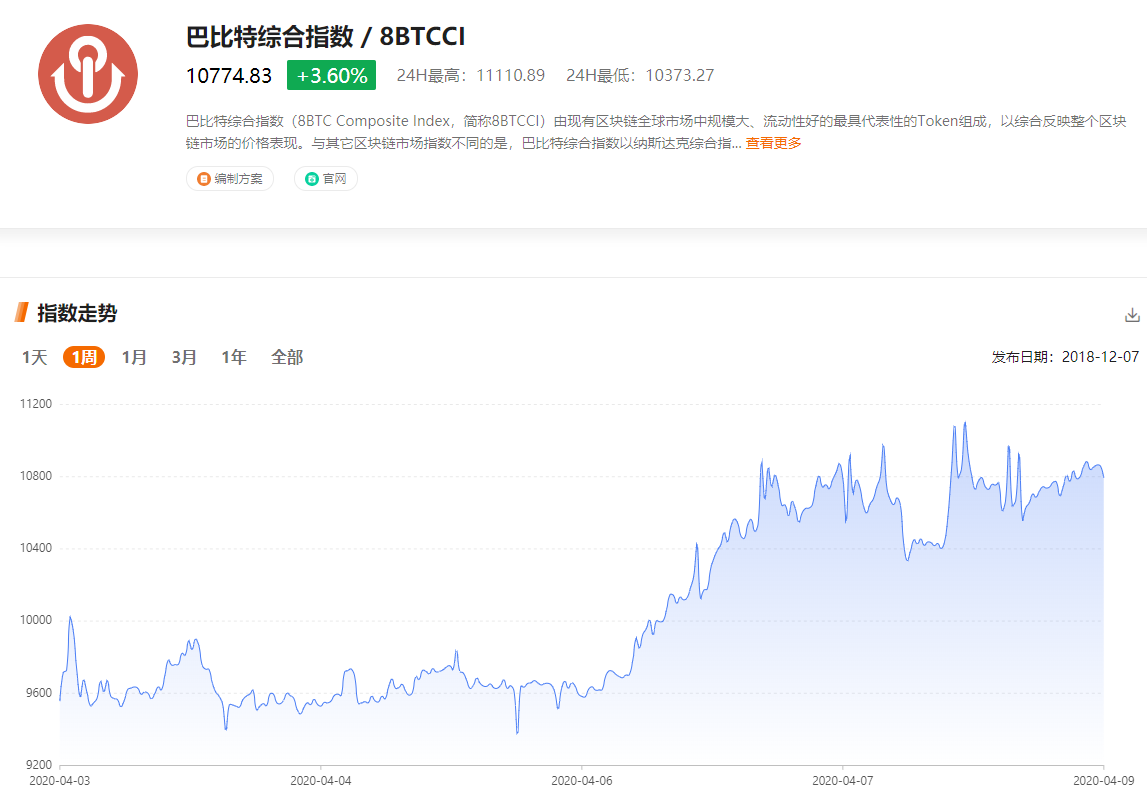Switch chart range to 1天
This screenshot has height=810, width=1147.
34,357
